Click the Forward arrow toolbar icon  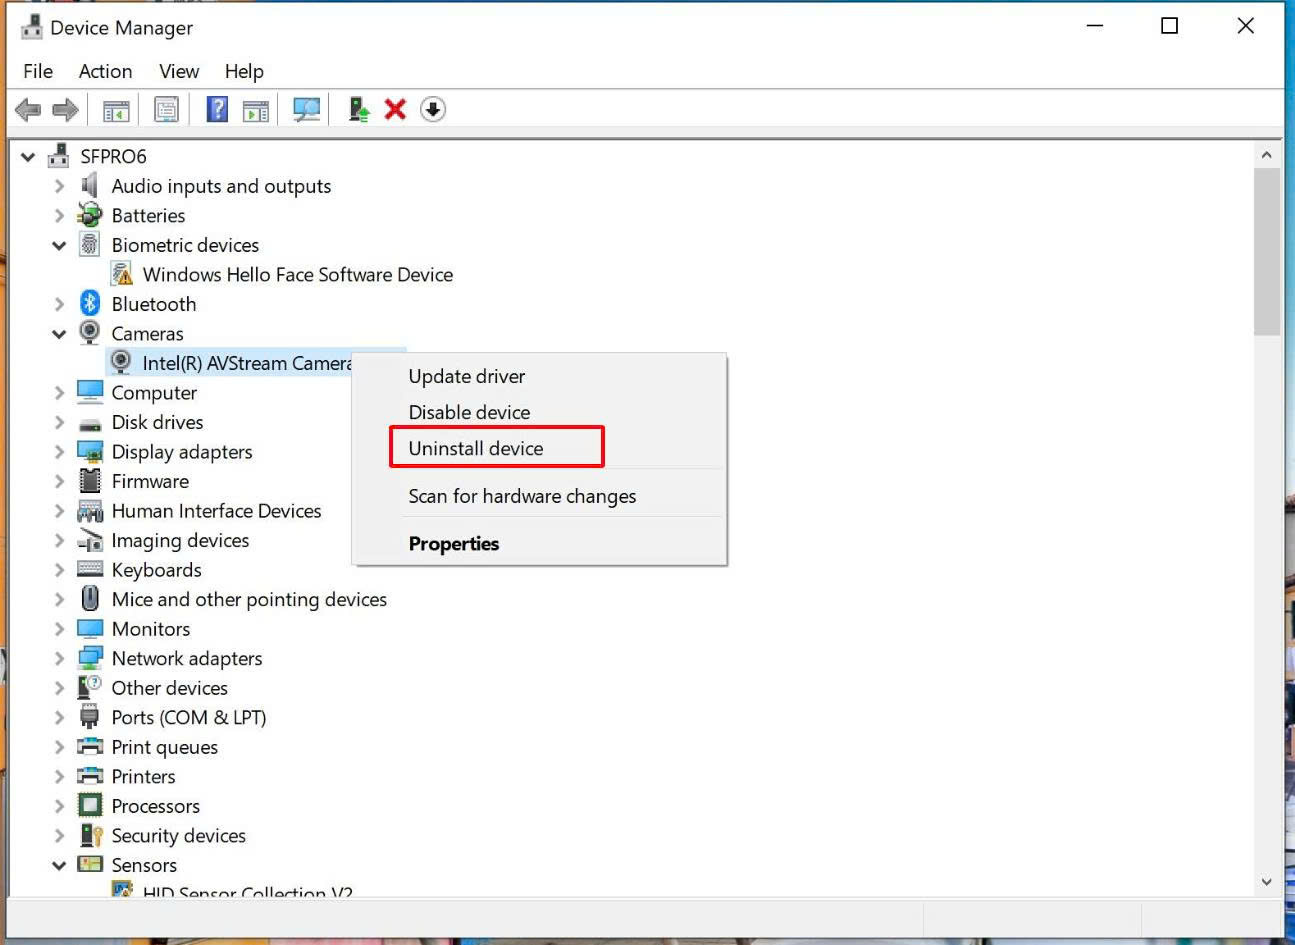pos(65,110)
